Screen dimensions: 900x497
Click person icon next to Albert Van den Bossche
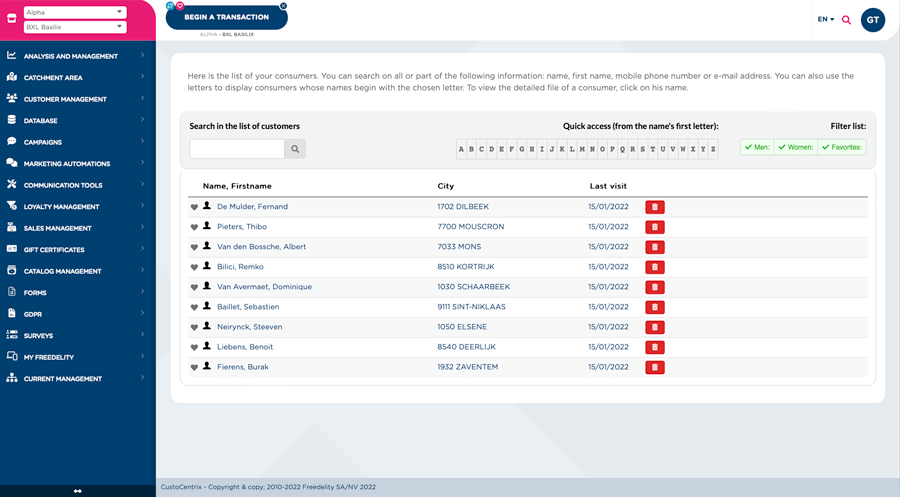coord(207,246)
